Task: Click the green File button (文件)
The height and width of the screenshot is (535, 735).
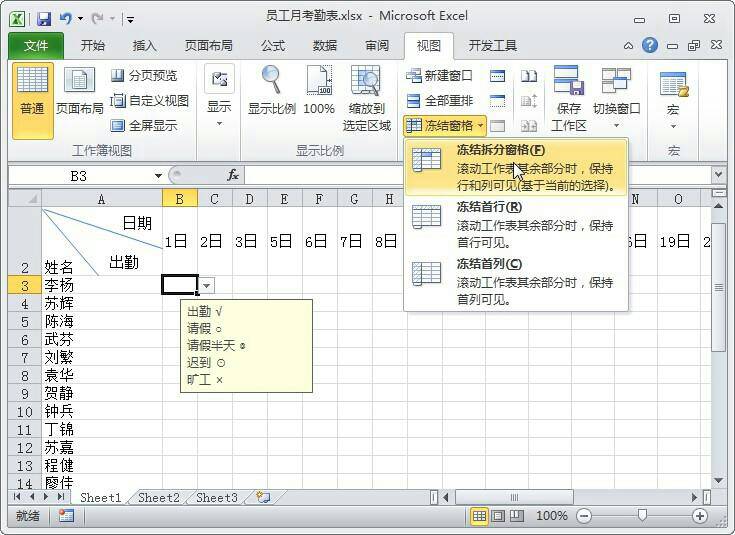Action: (36, 46)
